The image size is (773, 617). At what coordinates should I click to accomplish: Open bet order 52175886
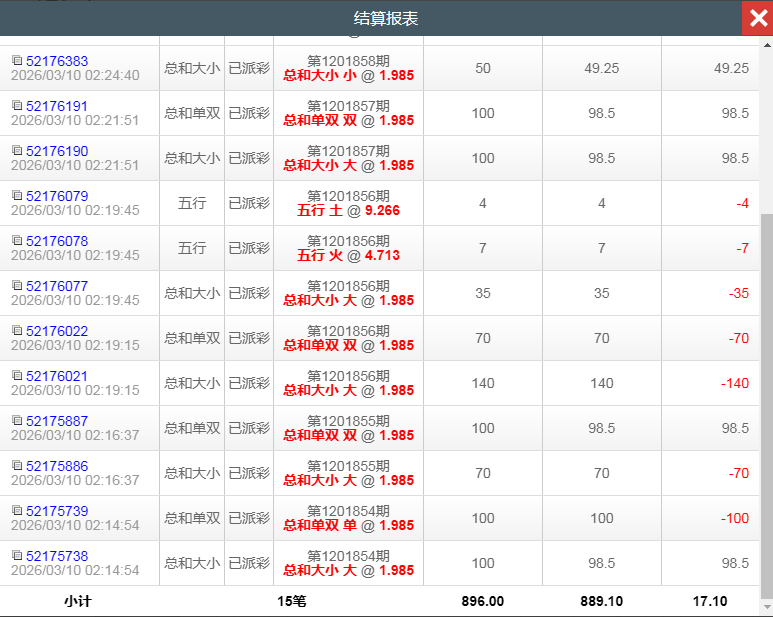(57, 466)
